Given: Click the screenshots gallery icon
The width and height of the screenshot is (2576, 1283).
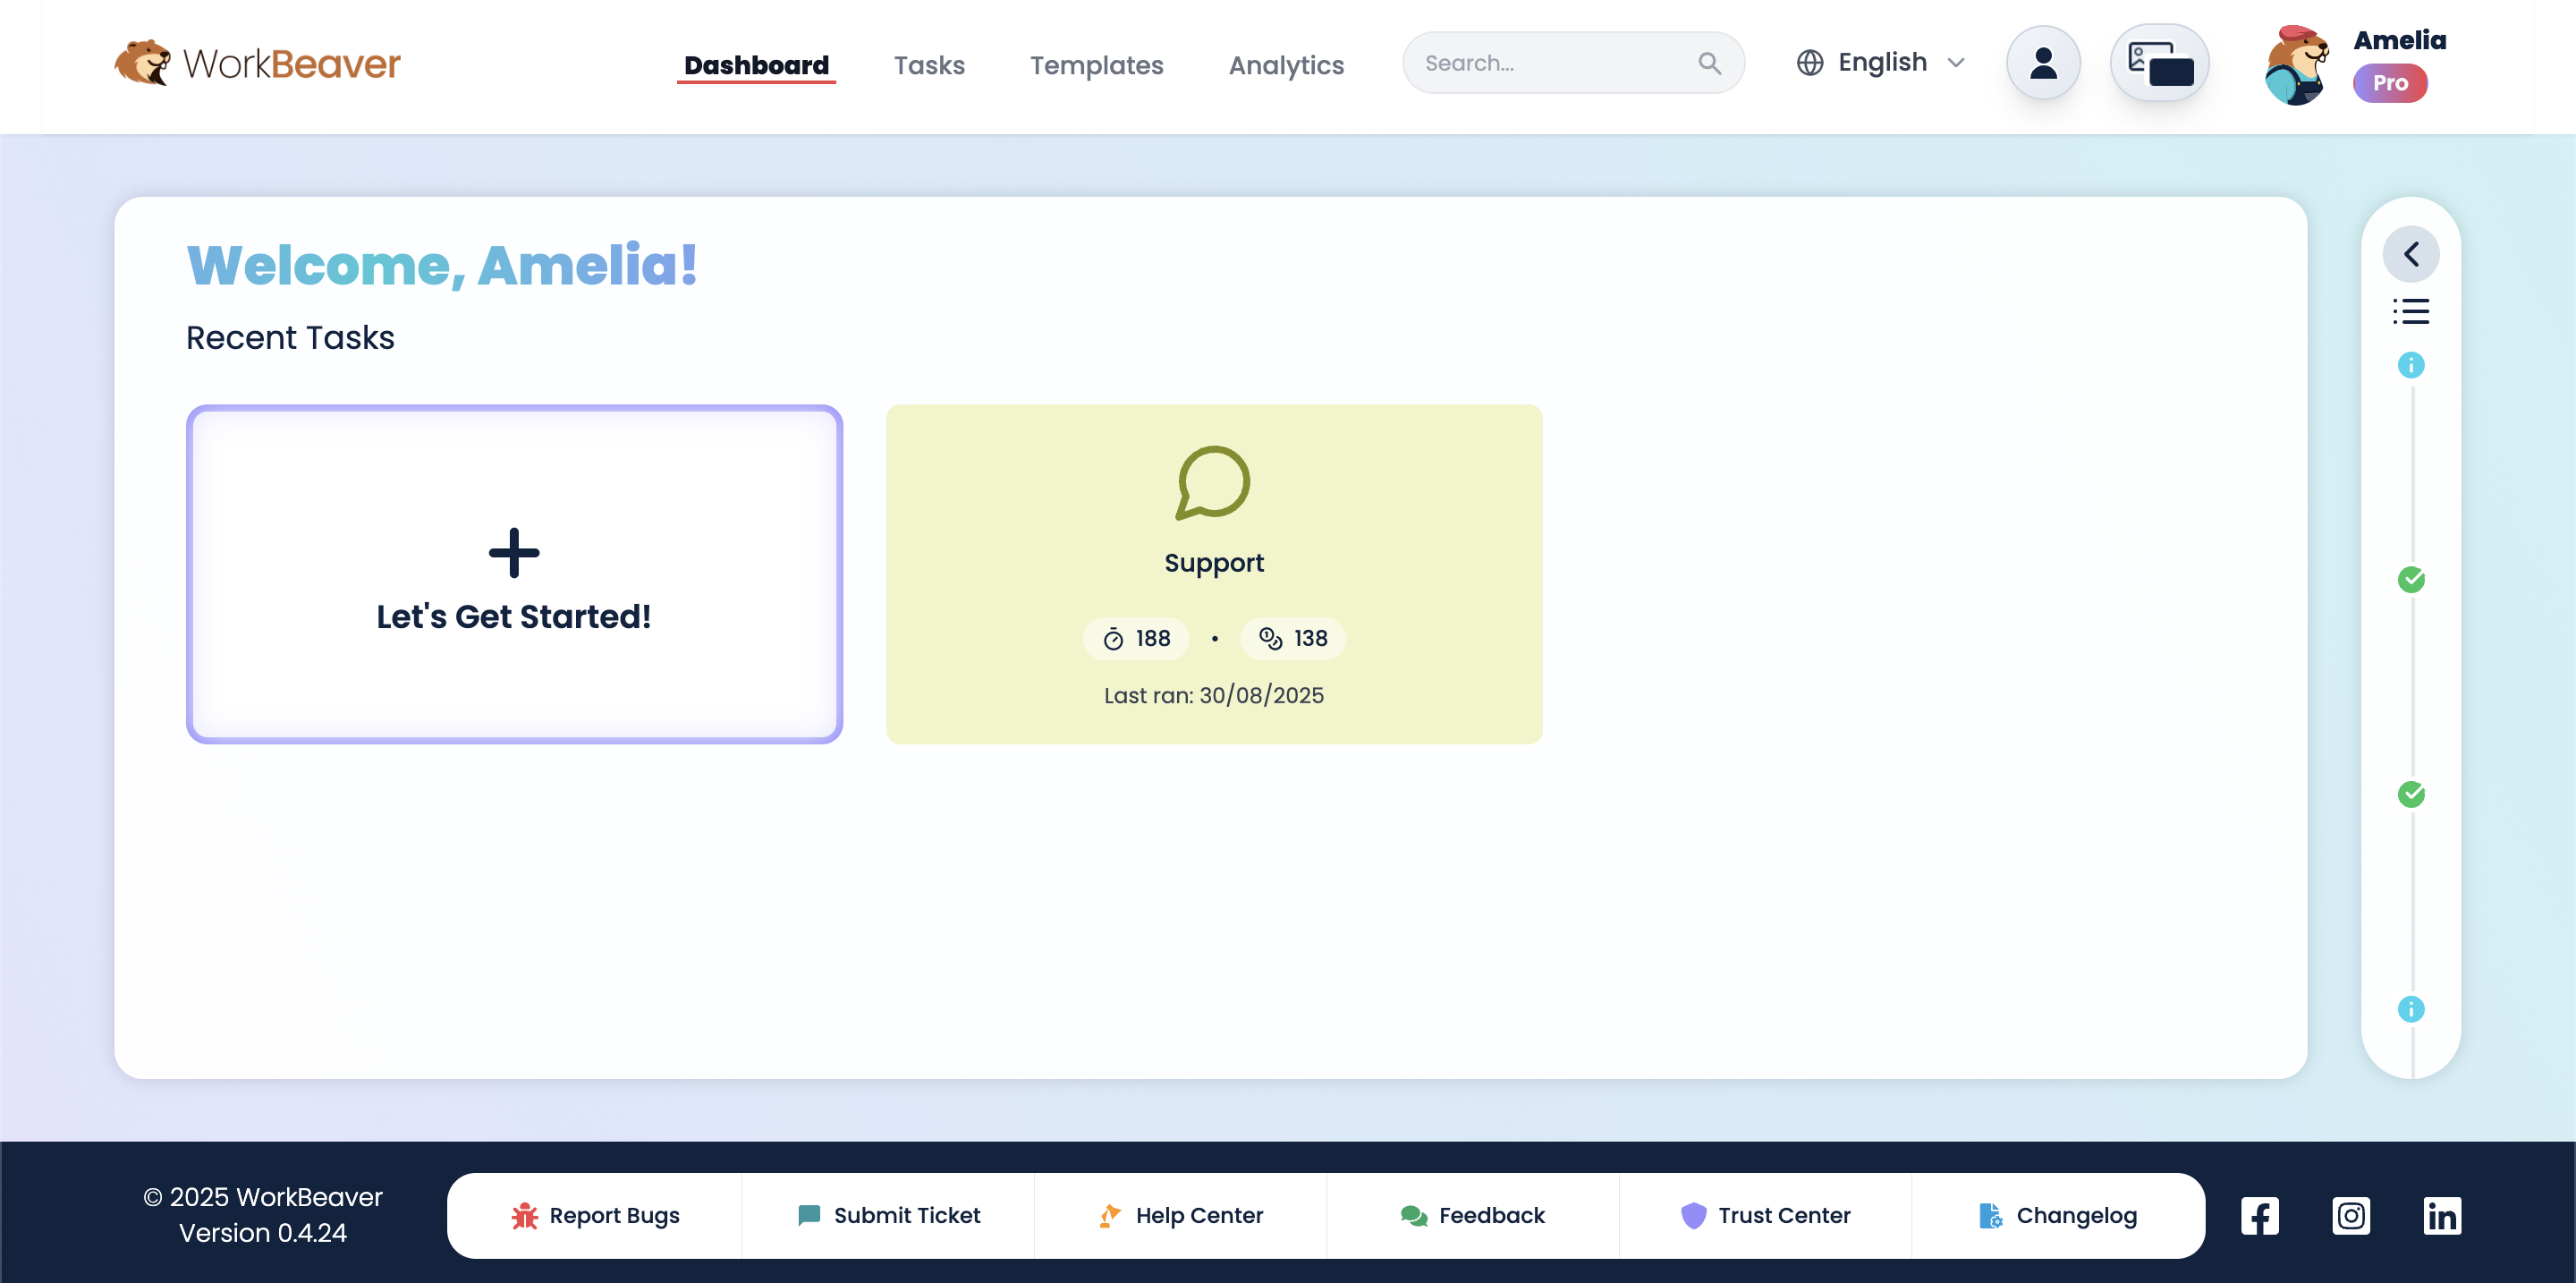Looking at the screenshot, I should point(2160,62).
